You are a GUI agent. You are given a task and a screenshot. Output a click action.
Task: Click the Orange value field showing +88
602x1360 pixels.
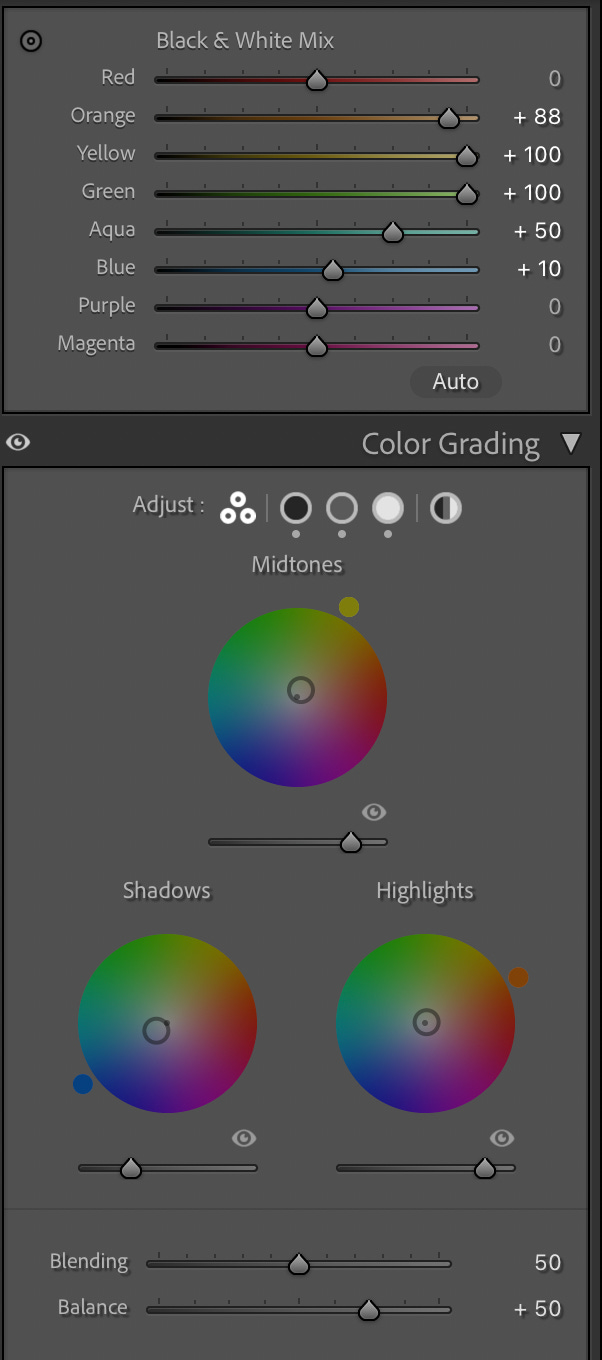coord(537,117)
